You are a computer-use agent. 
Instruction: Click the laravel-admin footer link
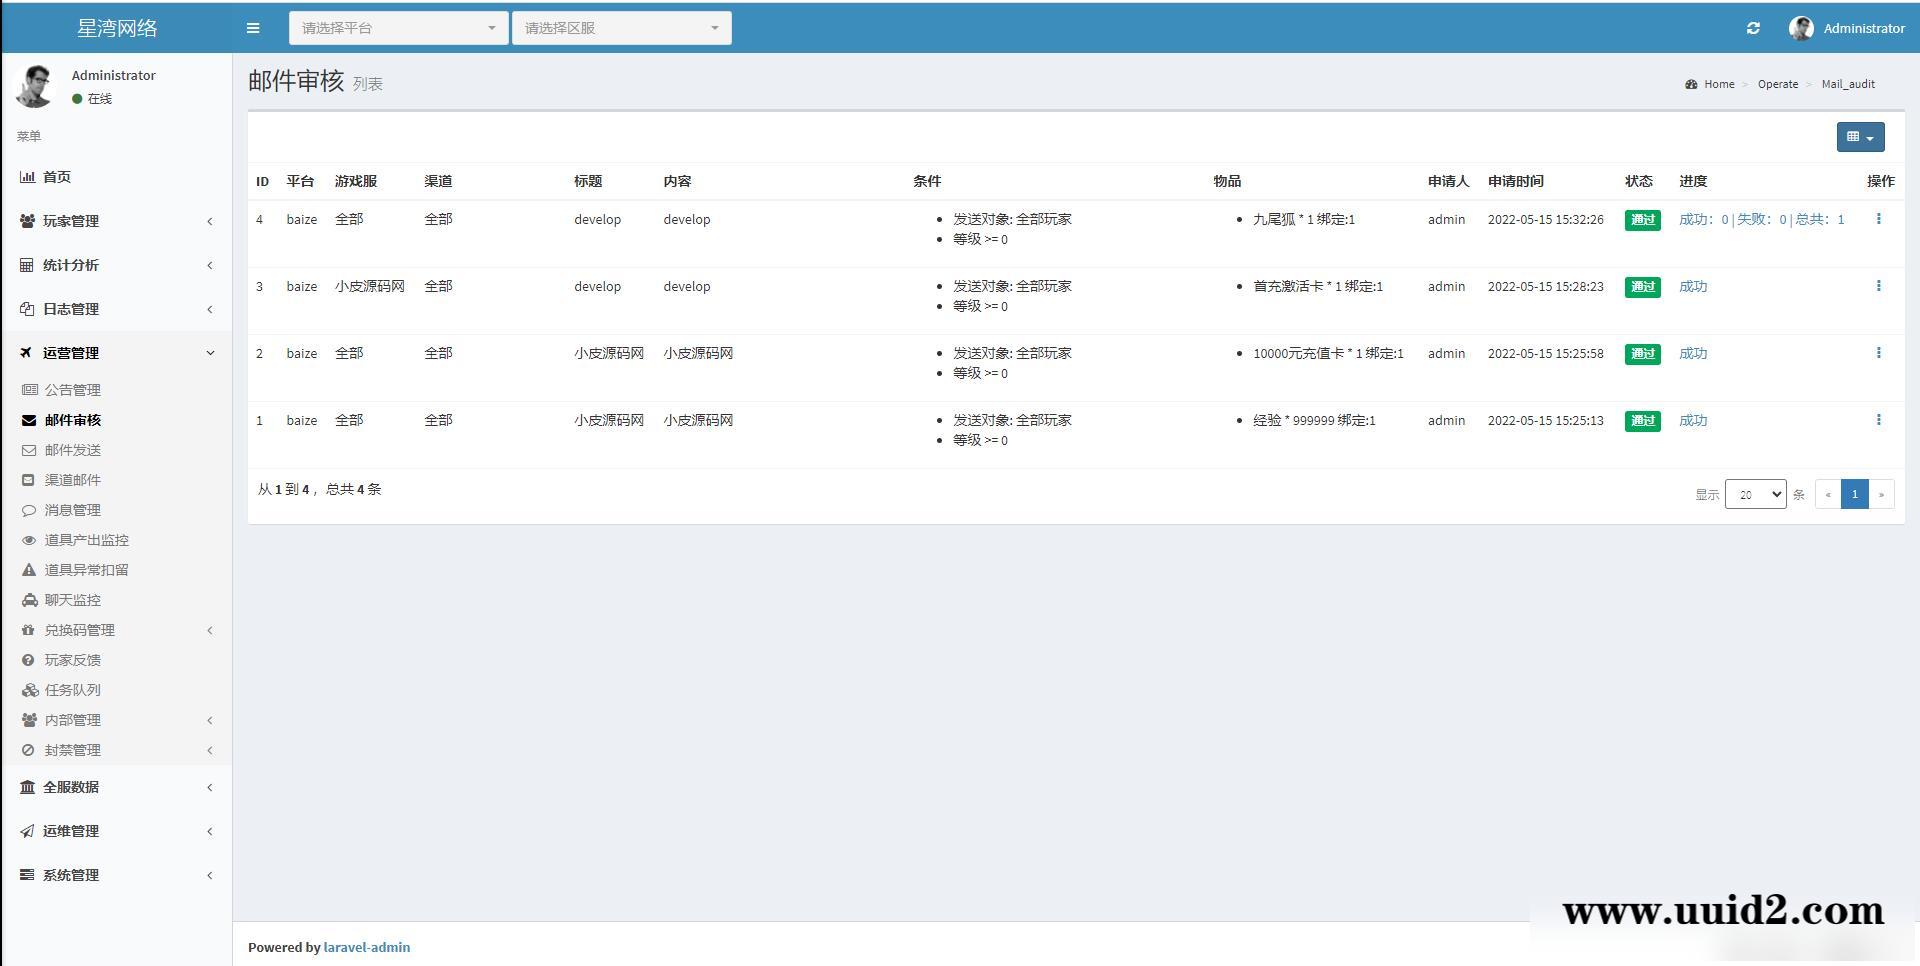(366, 947)
